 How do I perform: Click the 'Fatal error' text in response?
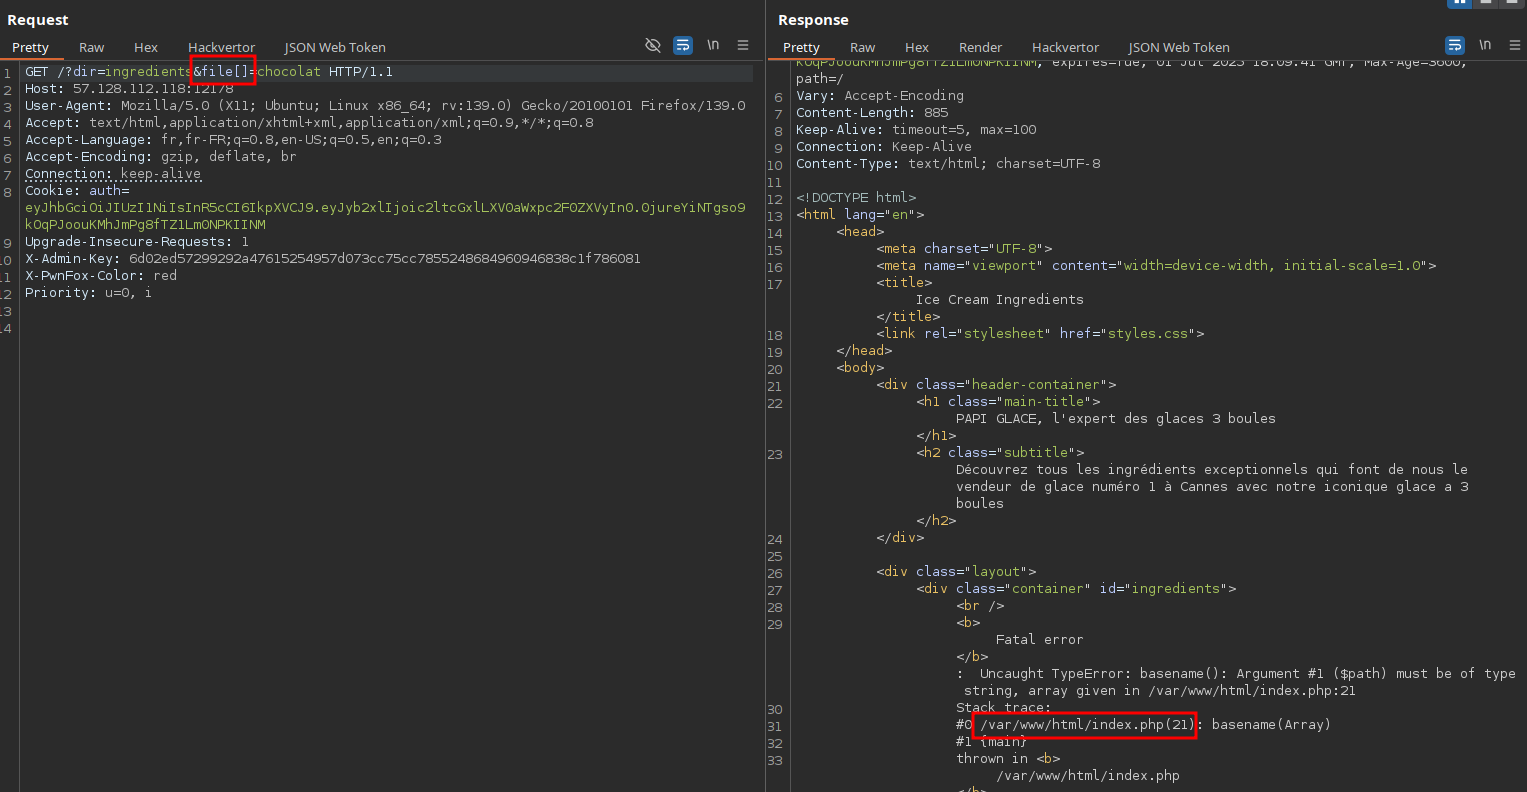[1040, 640]
